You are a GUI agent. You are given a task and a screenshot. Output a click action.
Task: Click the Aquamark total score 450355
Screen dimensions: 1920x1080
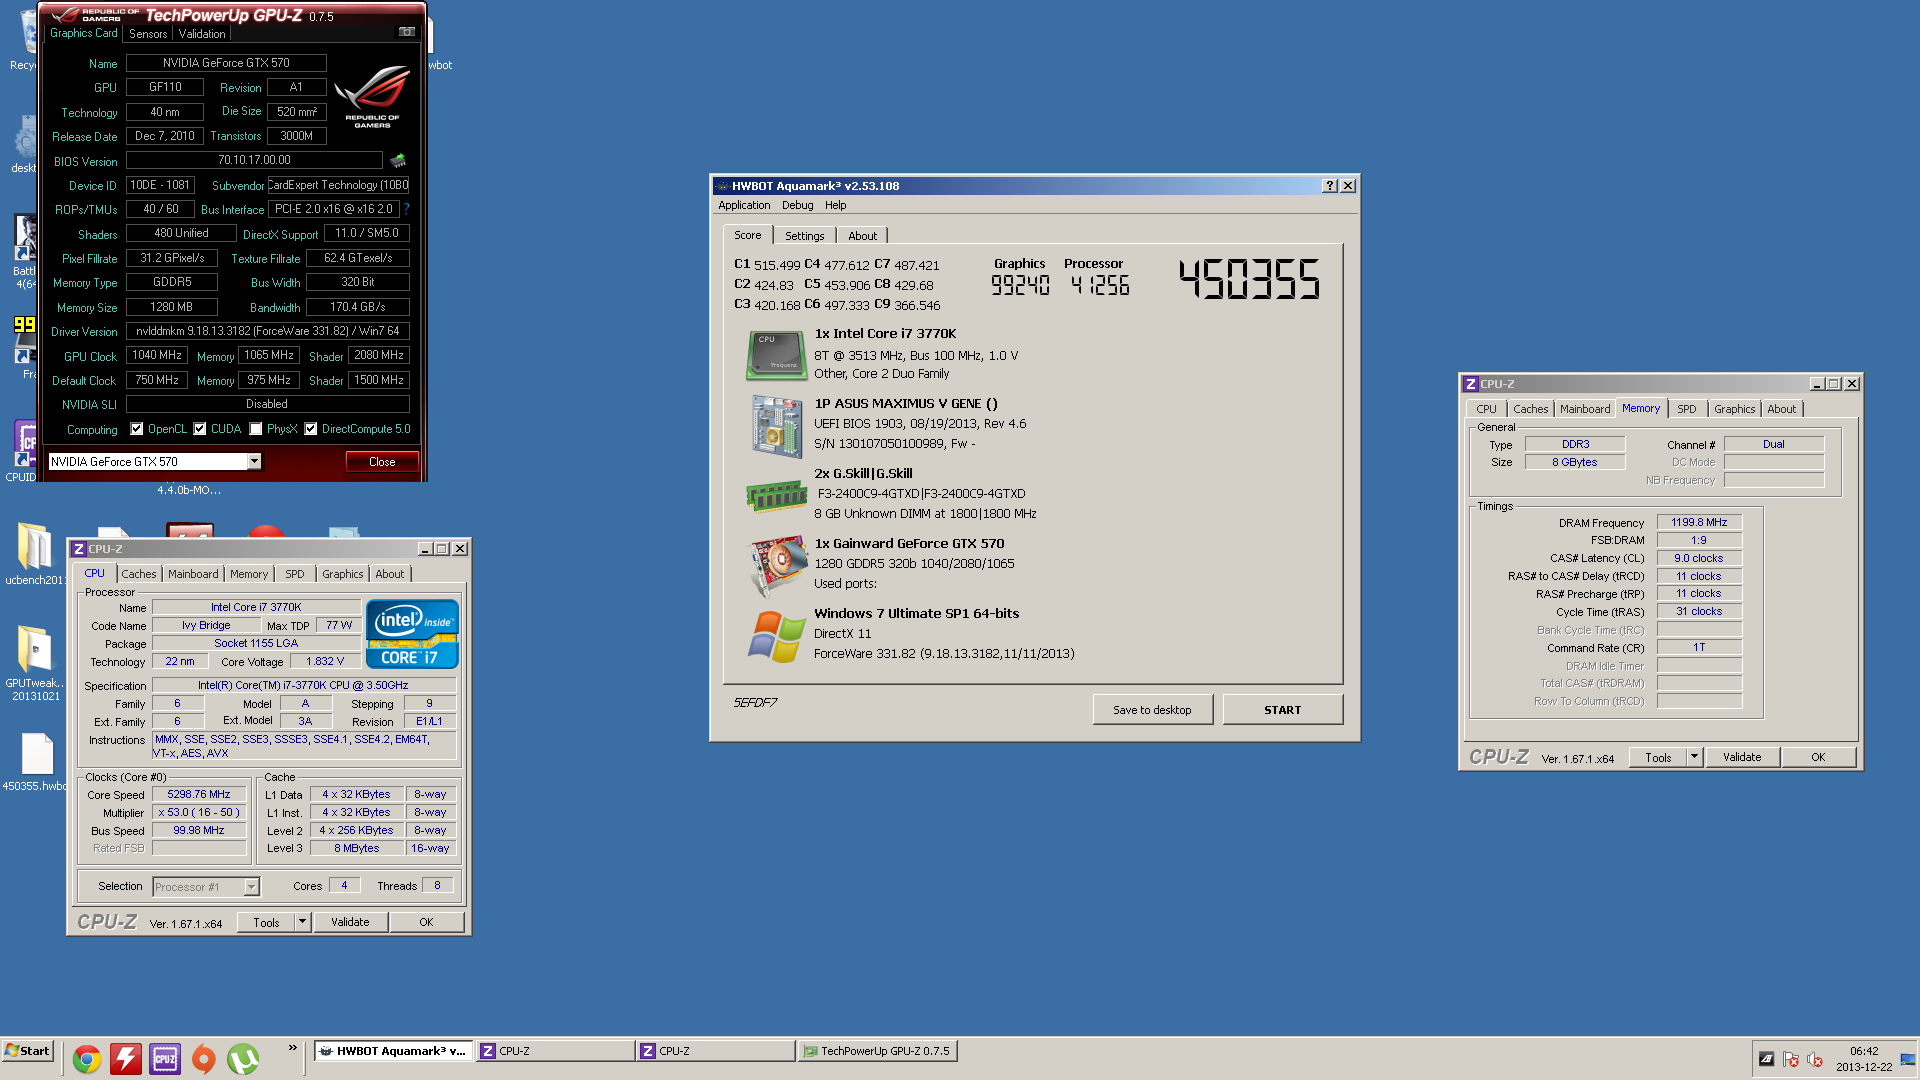pos(1250,279)
